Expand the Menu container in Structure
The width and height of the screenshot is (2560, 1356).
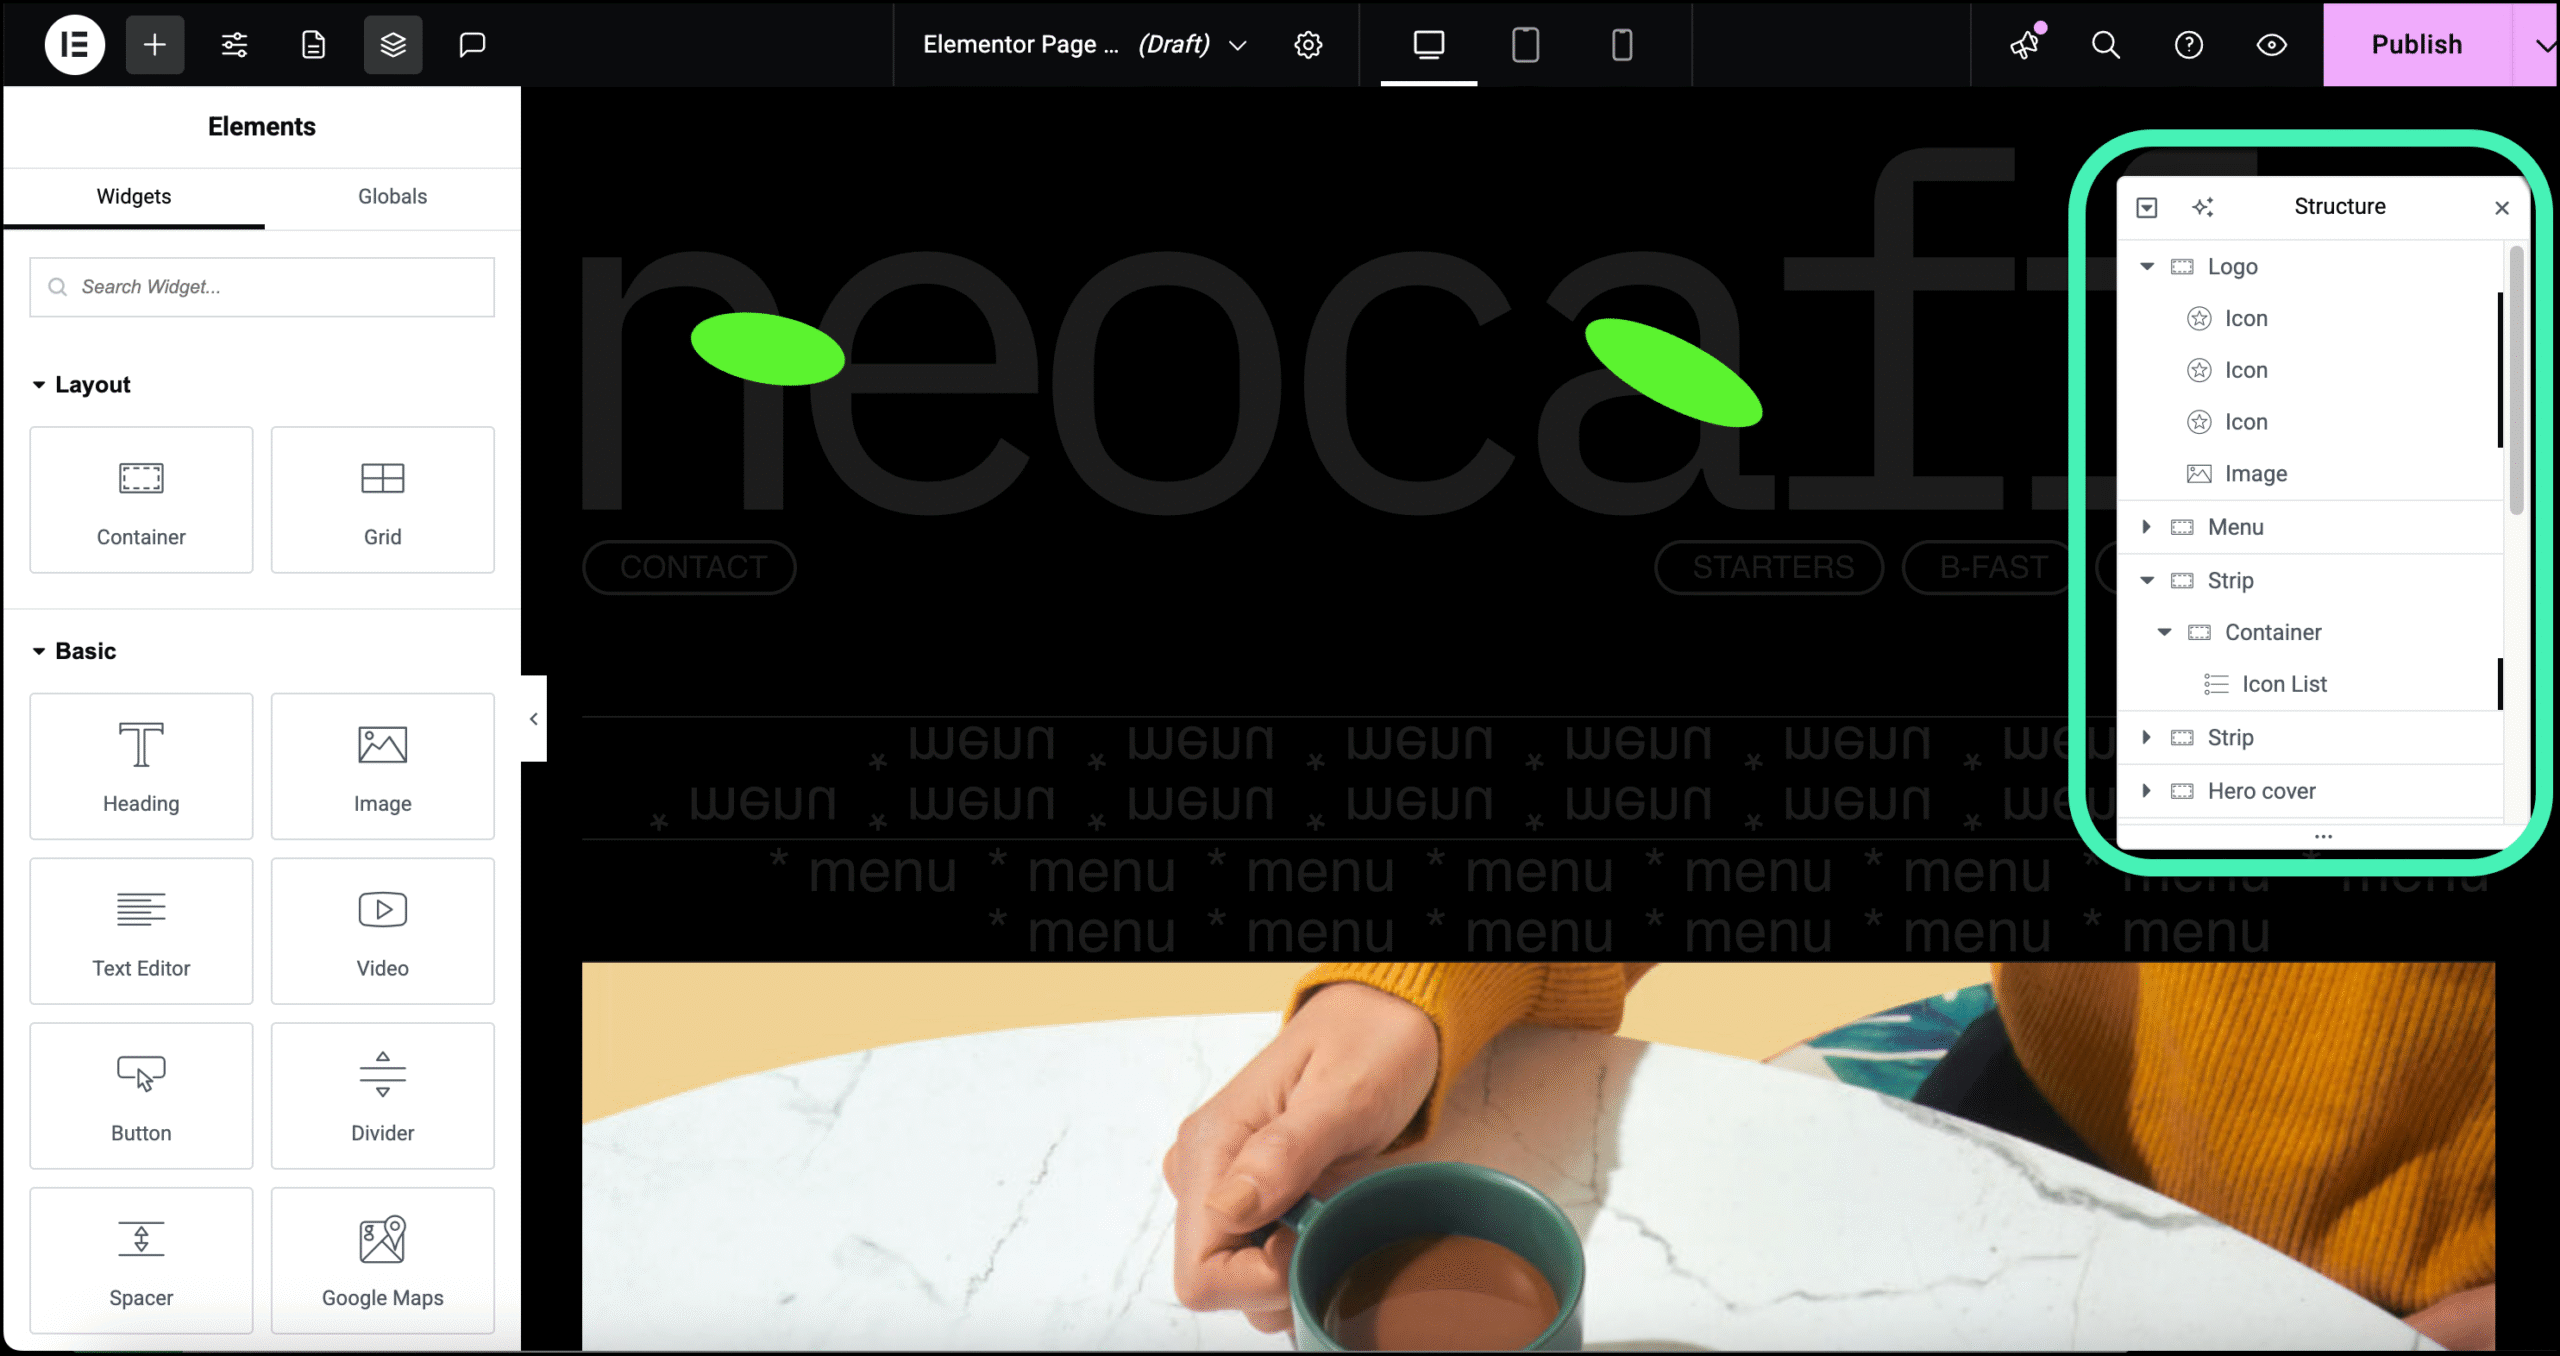tap(2147, 527)
